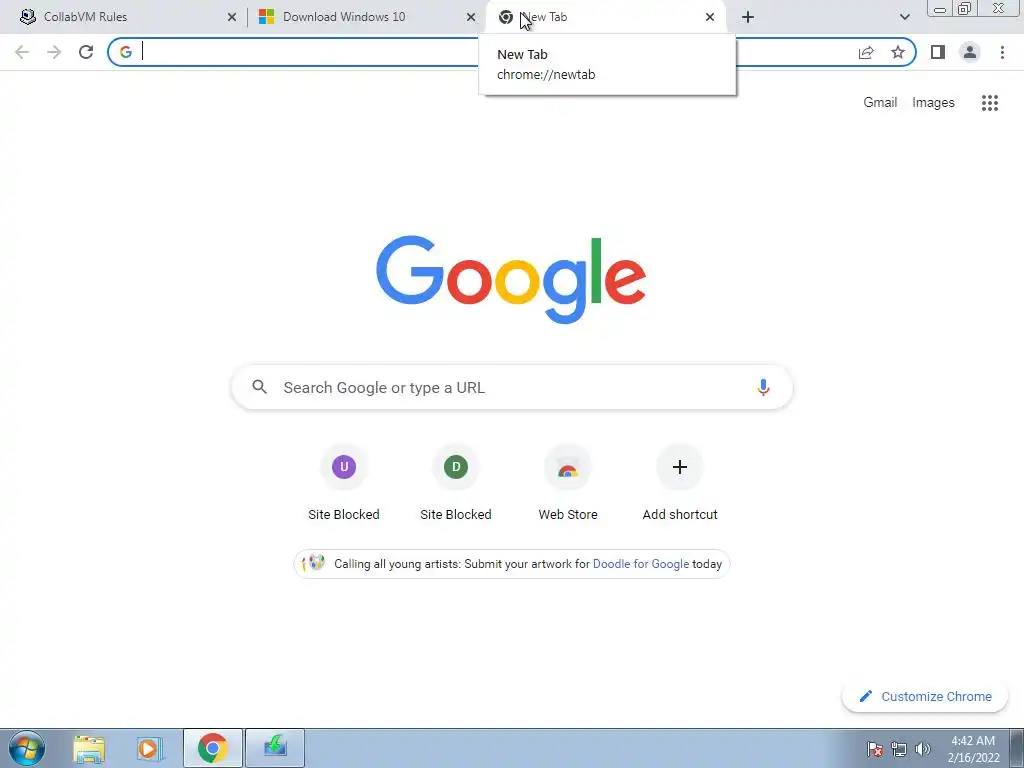Open Gmail link

click(x=880, y=103)
